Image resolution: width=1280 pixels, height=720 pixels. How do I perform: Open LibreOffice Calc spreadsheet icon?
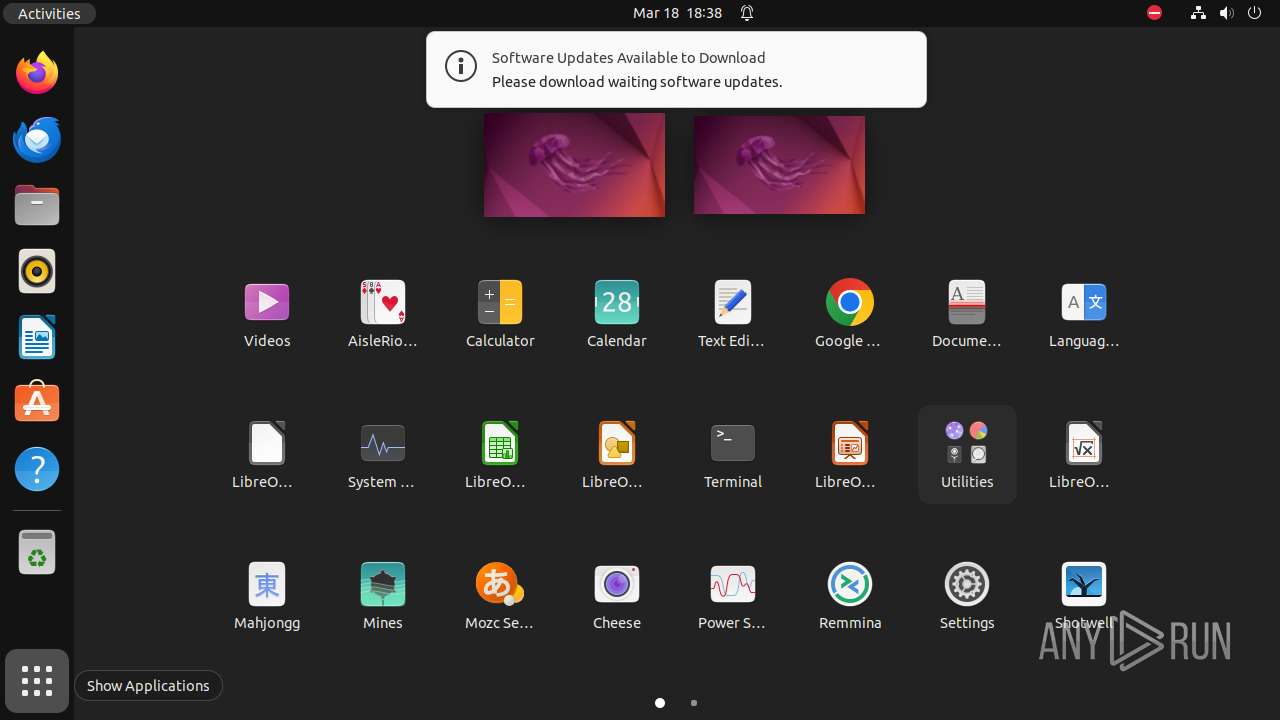pyautogui.click(x=500, y=454)
